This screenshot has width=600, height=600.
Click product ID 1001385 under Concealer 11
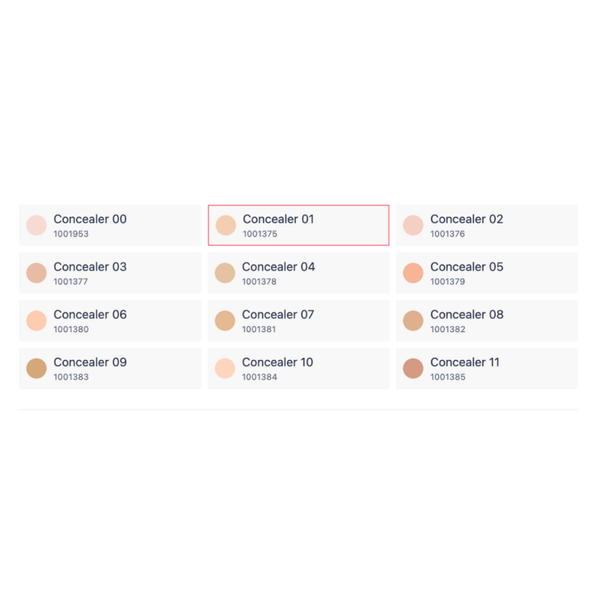point(448,378)
